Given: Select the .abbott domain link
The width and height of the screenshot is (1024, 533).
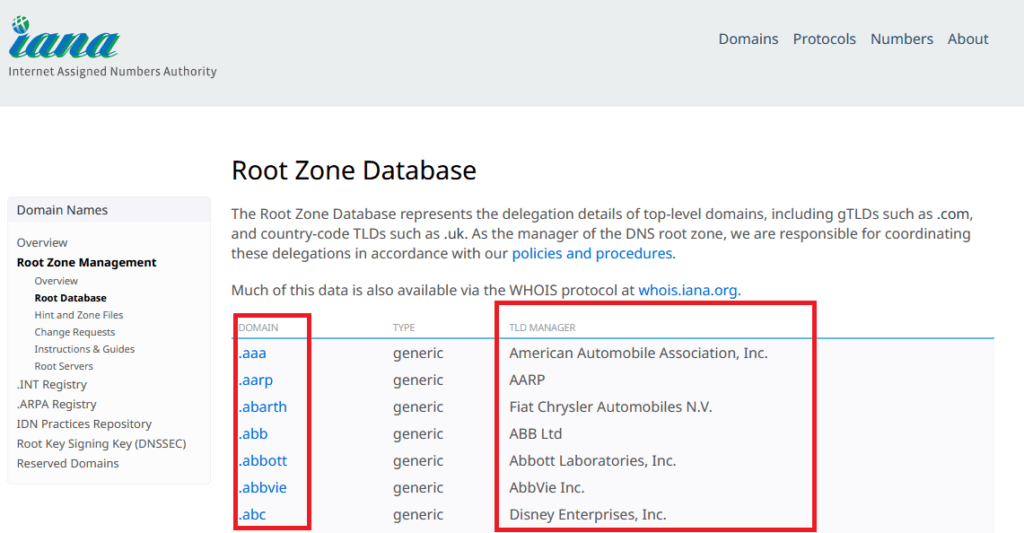Looking at the screenshot, I should point(263,460).
